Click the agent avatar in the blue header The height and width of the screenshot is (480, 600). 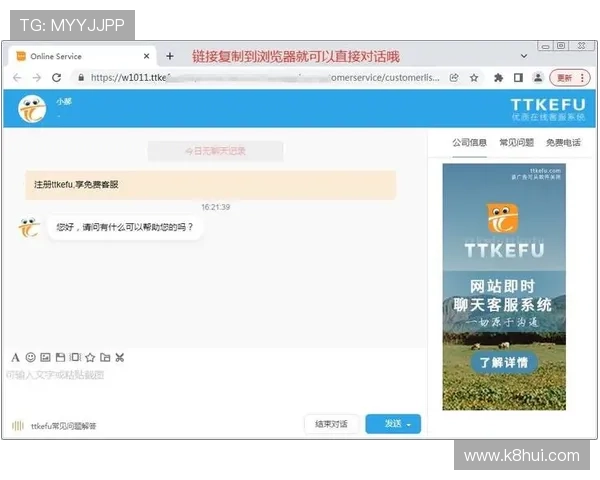coord(32,109)
